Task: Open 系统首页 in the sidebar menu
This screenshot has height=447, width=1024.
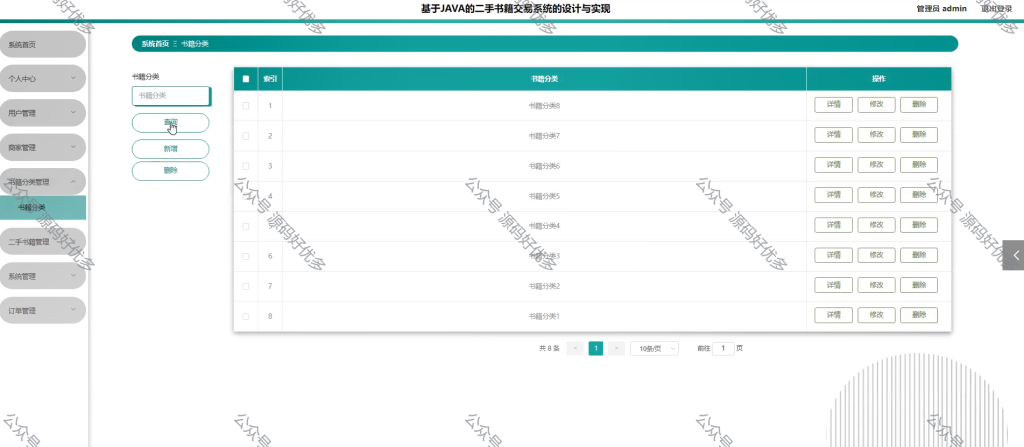Action: [x=42, y=44]
